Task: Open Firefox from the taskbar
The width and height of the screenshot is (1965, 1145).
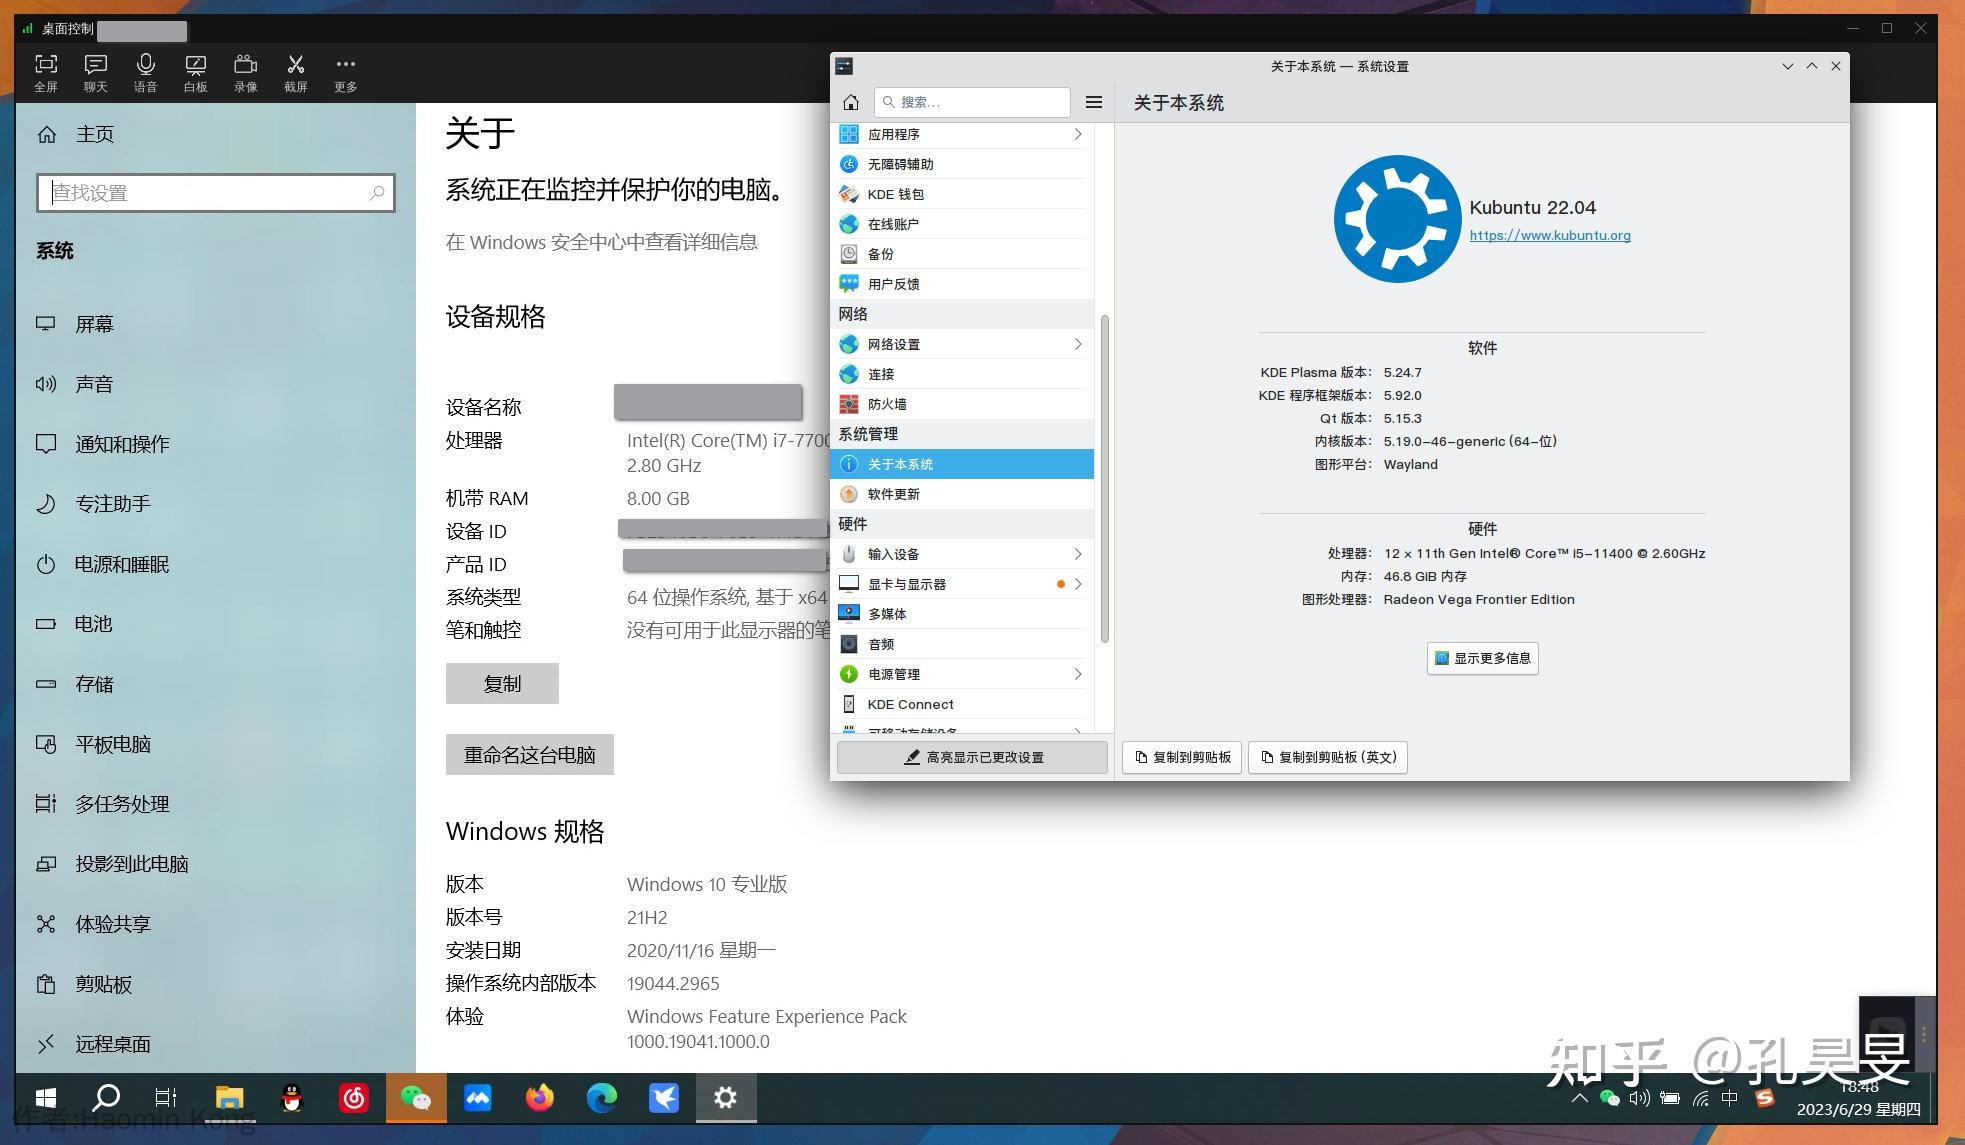Action: click(540, 1098)
